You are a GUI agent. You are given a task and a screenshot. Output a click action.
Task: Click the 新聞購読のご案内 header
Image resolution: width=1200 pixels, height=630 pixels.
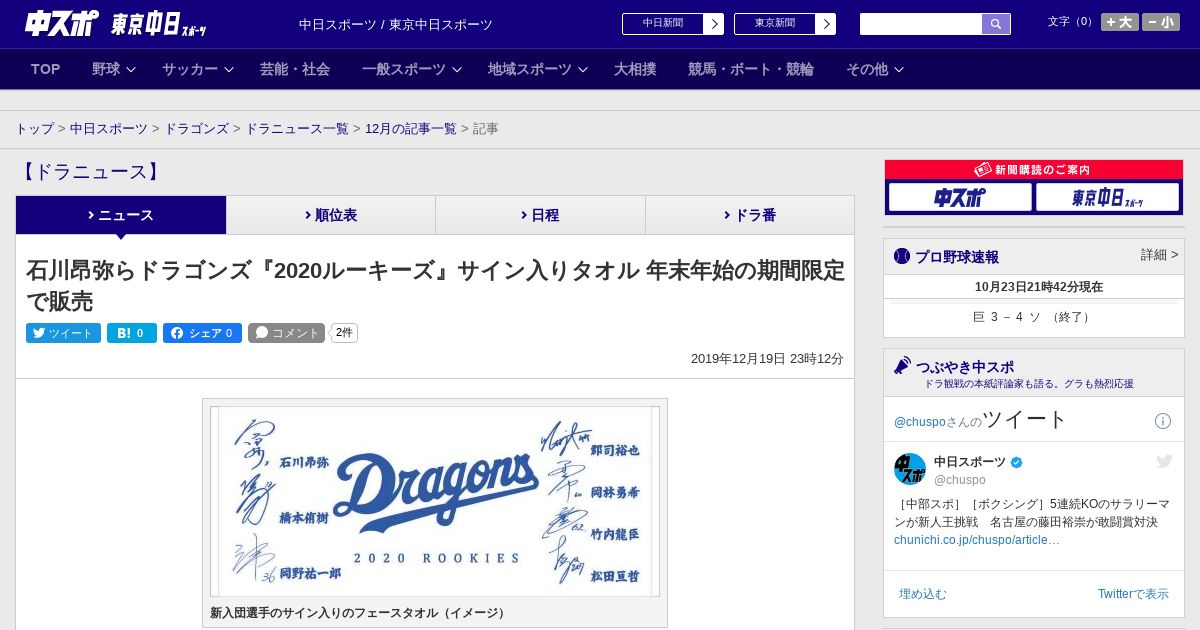point(1034,170)
